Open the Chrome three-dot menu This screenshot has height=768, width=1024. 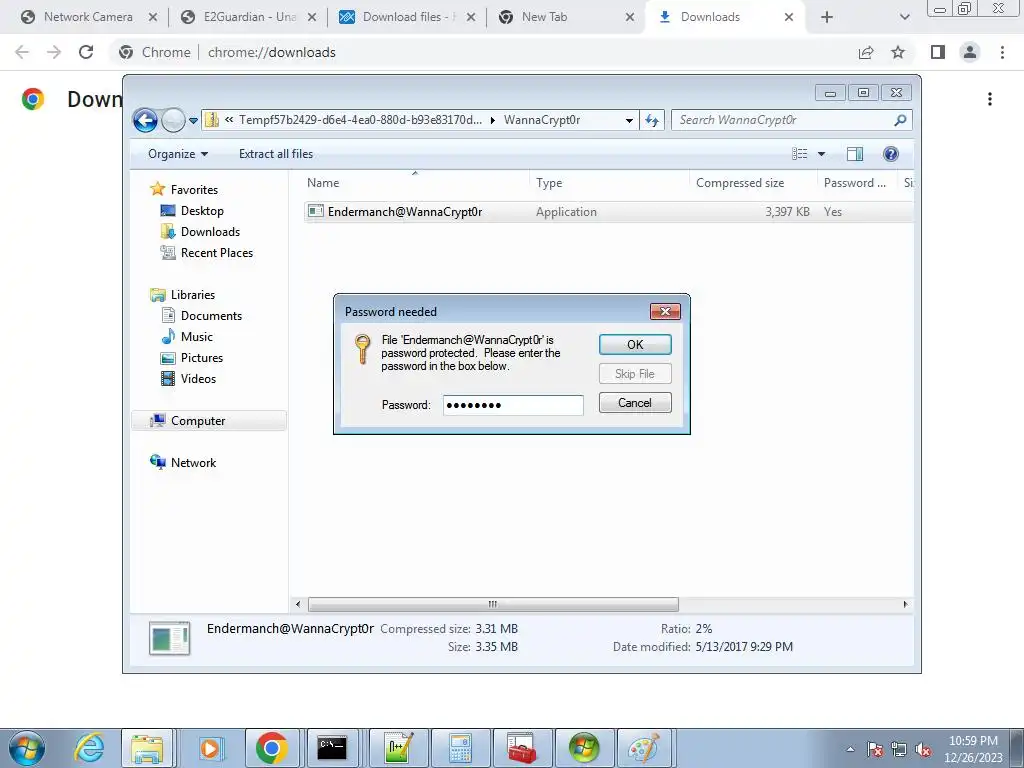click(x=1002, y=52)
